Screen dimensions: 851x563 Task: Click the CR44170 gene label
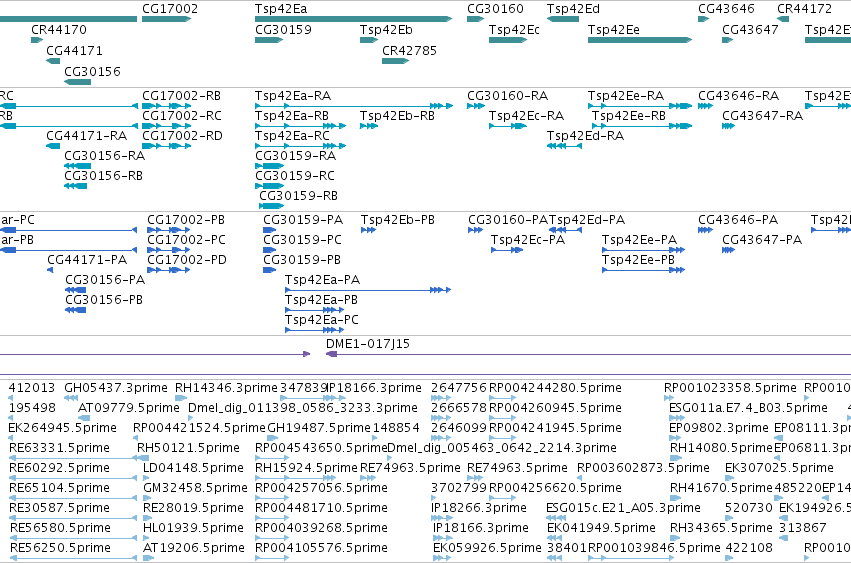pyautogui.click(x=59, y=29)
